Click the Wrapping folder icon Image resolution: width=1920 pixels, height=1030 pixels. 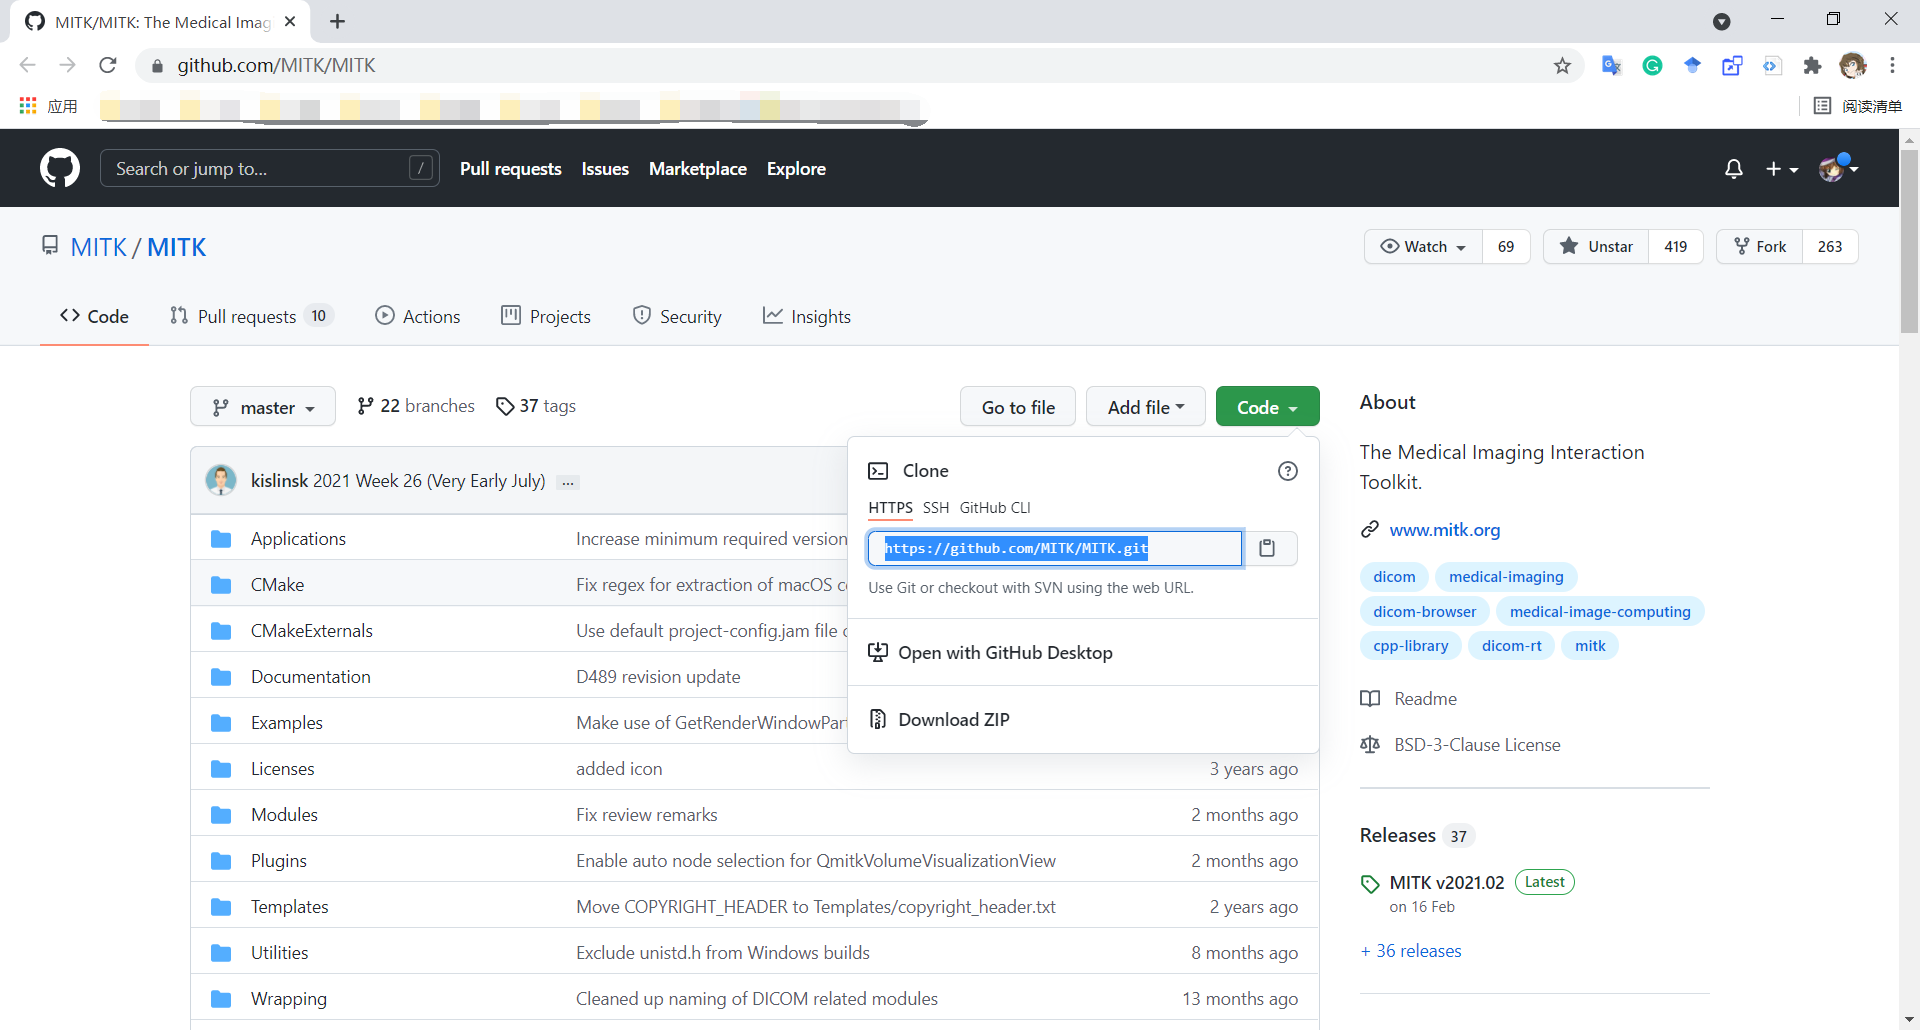(221, 999)
